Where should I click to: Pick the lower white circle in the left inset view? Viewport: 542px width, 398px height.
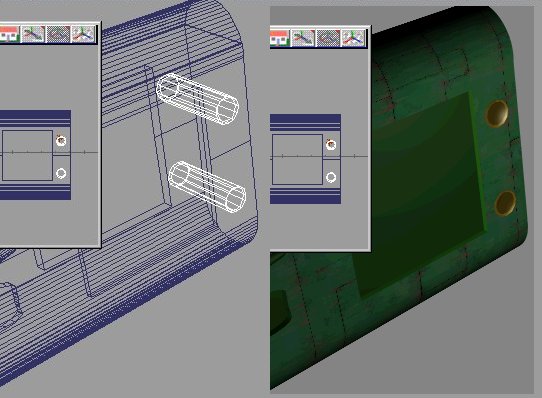tap(61, 173)
